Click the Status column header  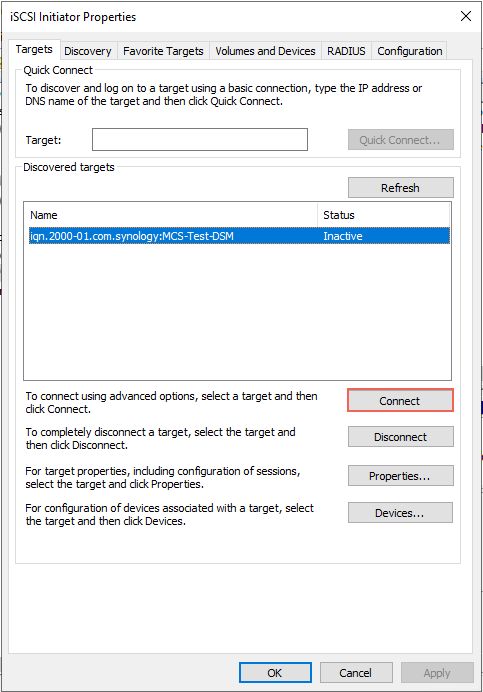383,215
